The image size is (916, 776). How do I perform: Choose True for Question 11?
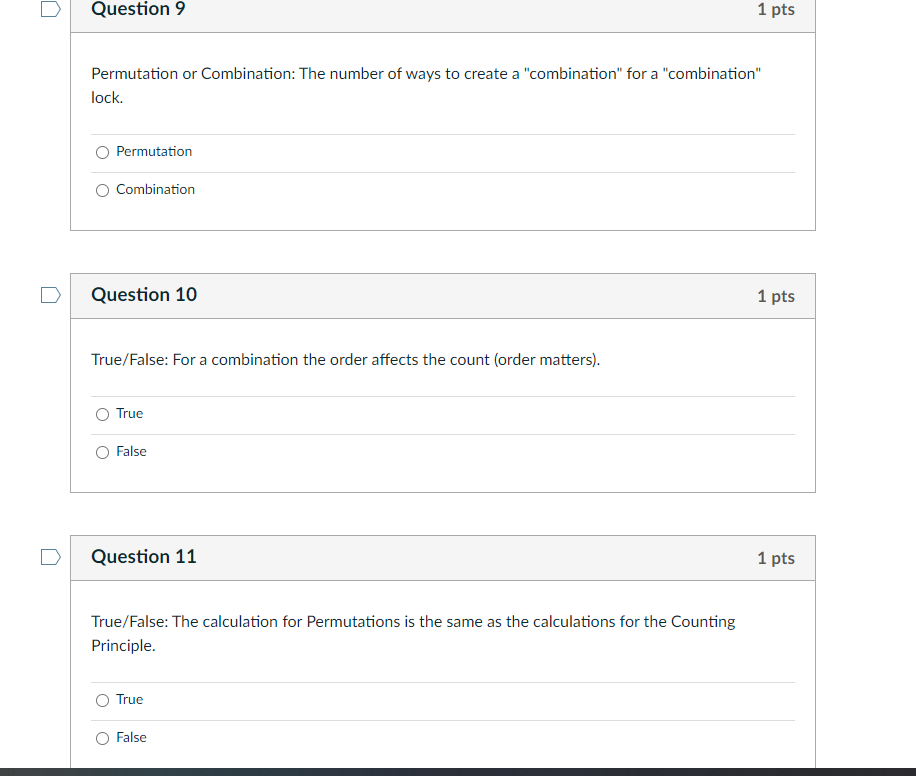[x=102, y=700]
